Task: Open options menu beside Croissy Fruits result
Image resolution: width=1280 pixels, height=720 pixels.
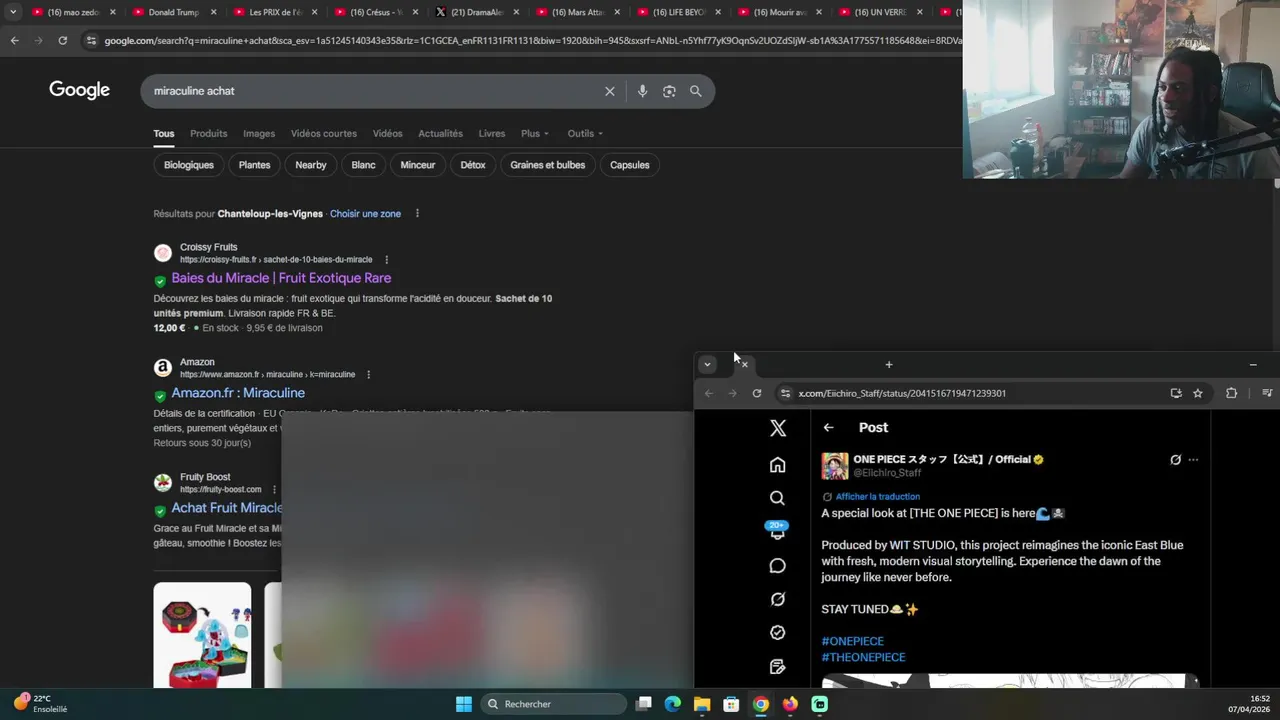Action: 387,260
